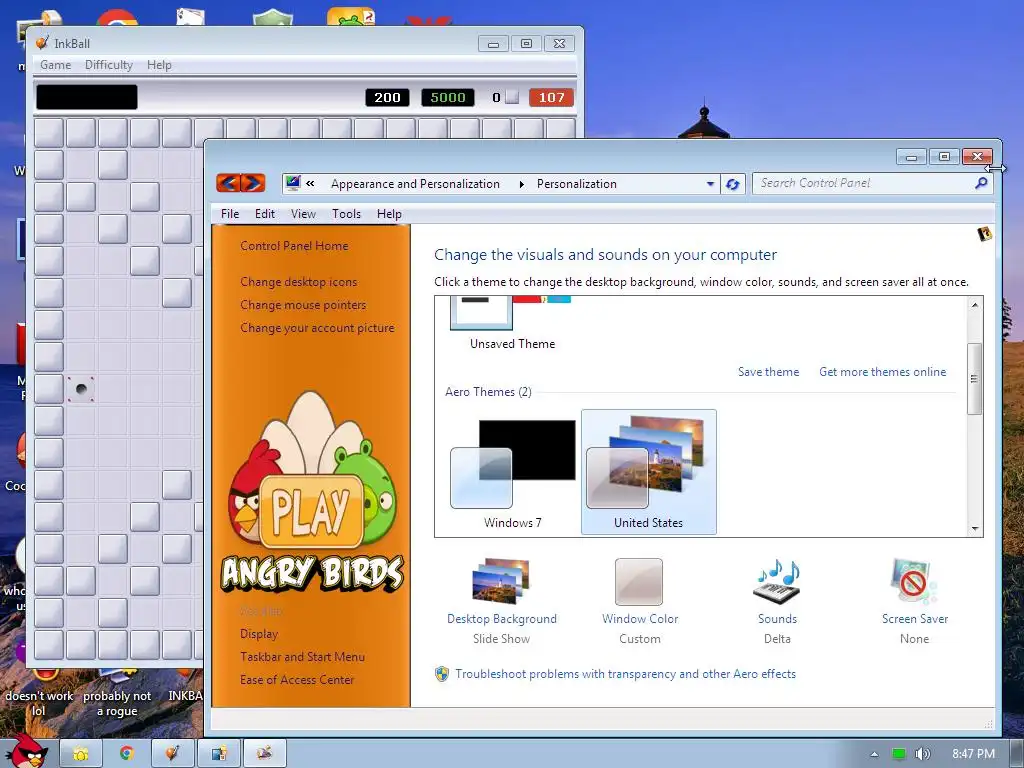Click the 5000 score box in InkBall

(448, 97)
